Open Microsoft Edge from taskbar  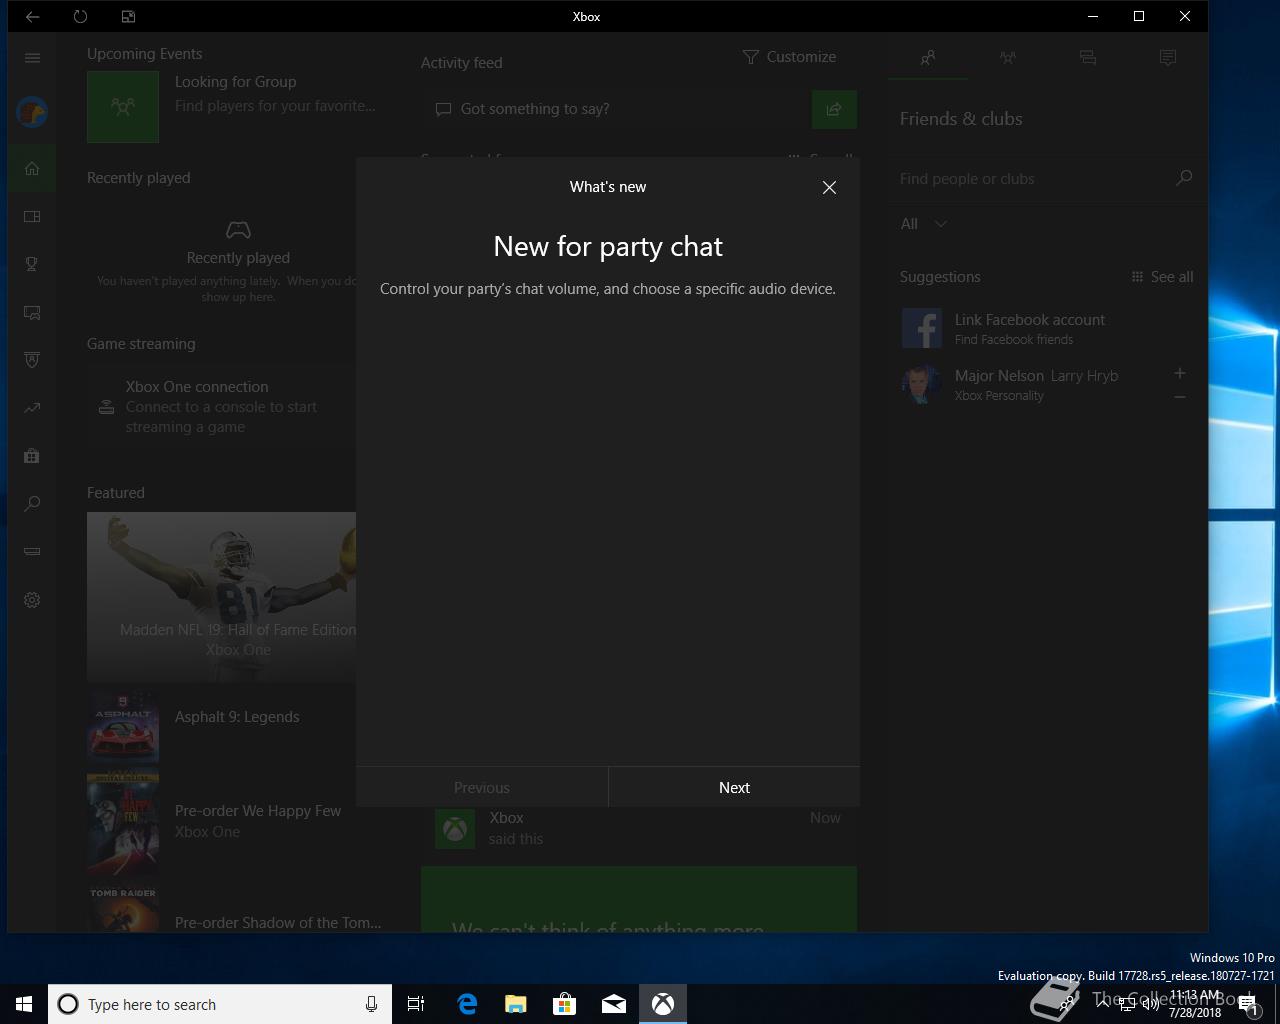tap(467, 1004)
